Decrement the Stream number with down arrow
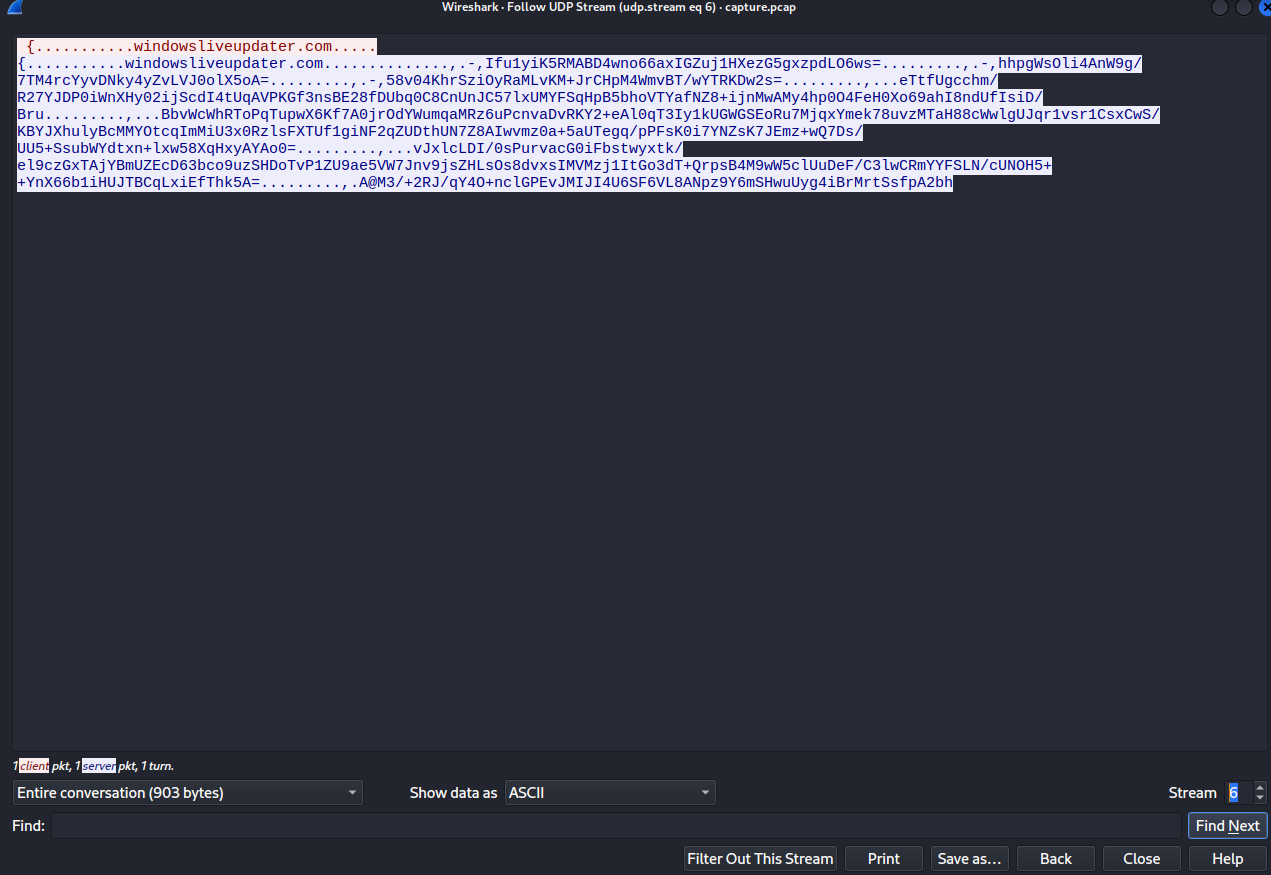Screen dimensions: 1271x875 [x=1259, y=799]
